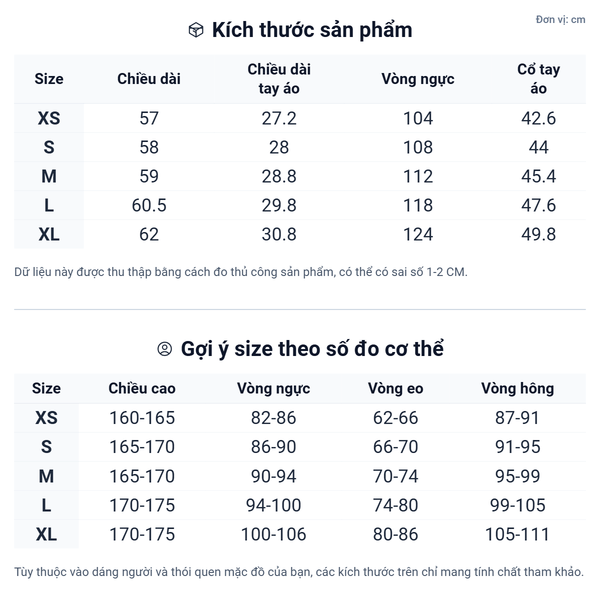The height and width of the screenshot is (600, 600).
Task: Click the 60.5 length value for size L
Action: click(149, 206)
